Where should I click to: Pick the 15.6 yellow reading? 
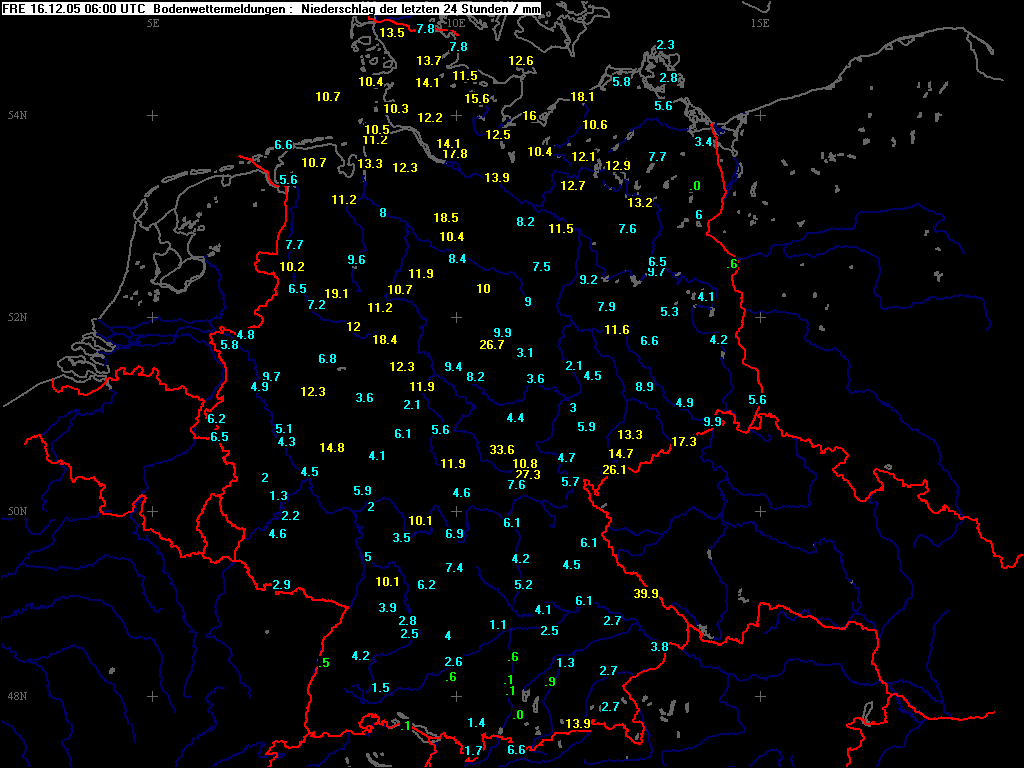click(x=477, y=99)
